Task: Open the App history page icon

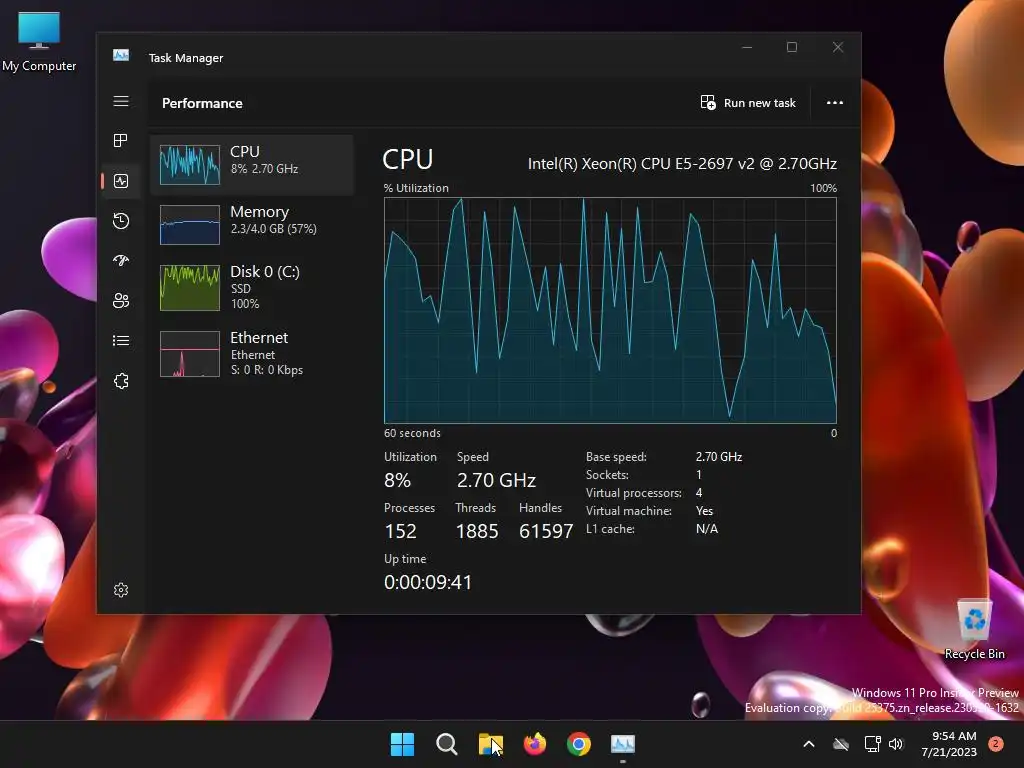Action: (121, 221)
